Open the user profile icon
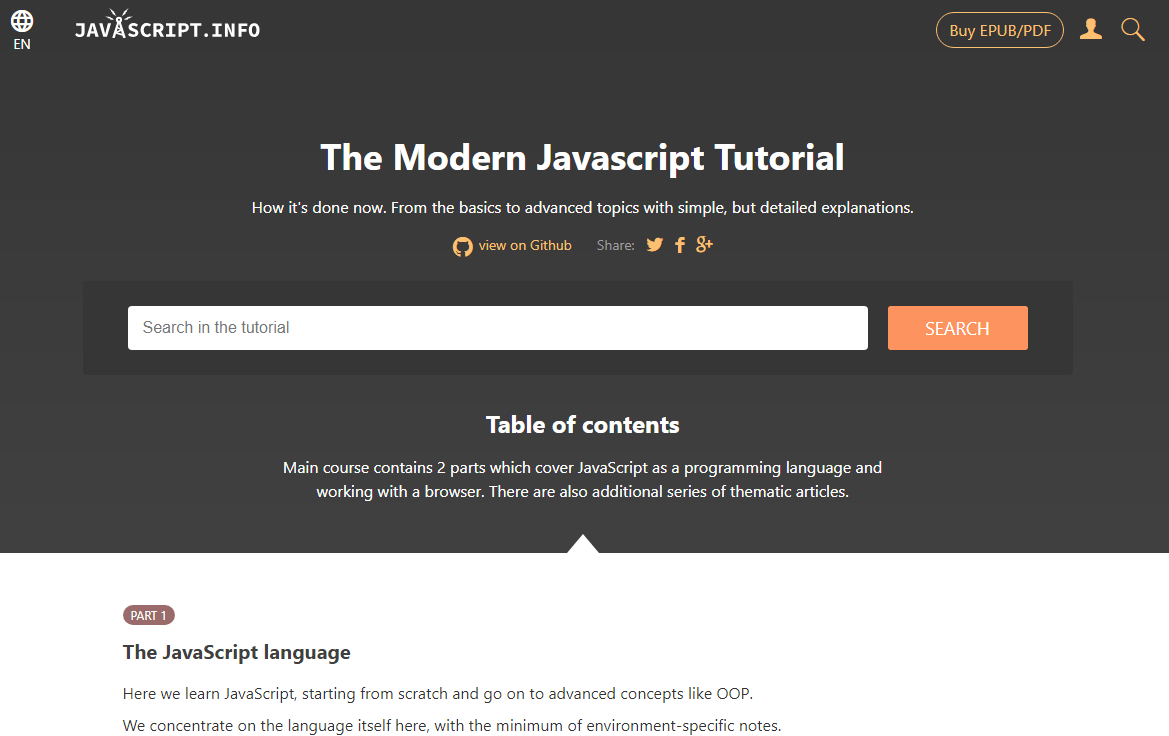The width and height of the screenshot is (1169, 736). pyautogui.click(x=1090, y=29)
